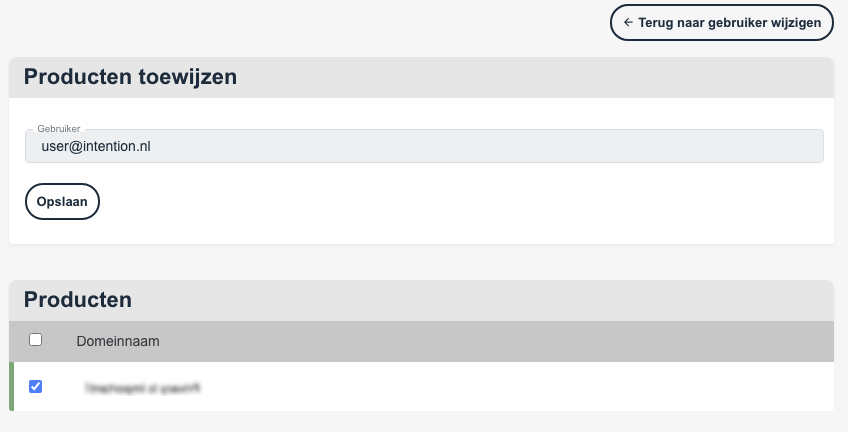Click the right end of the Gebruiker input
The height and width of the screenshot is (432, 848).
(x=800, y=146)
